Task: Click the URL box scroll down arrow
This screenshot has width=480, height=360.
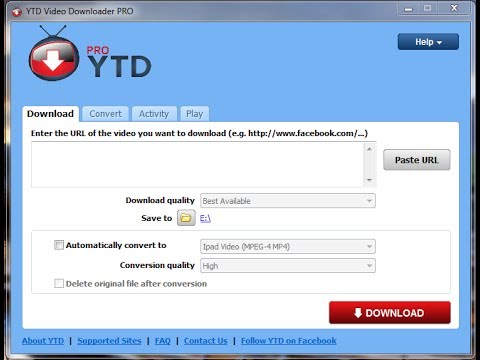Action: tap(369, 180)
